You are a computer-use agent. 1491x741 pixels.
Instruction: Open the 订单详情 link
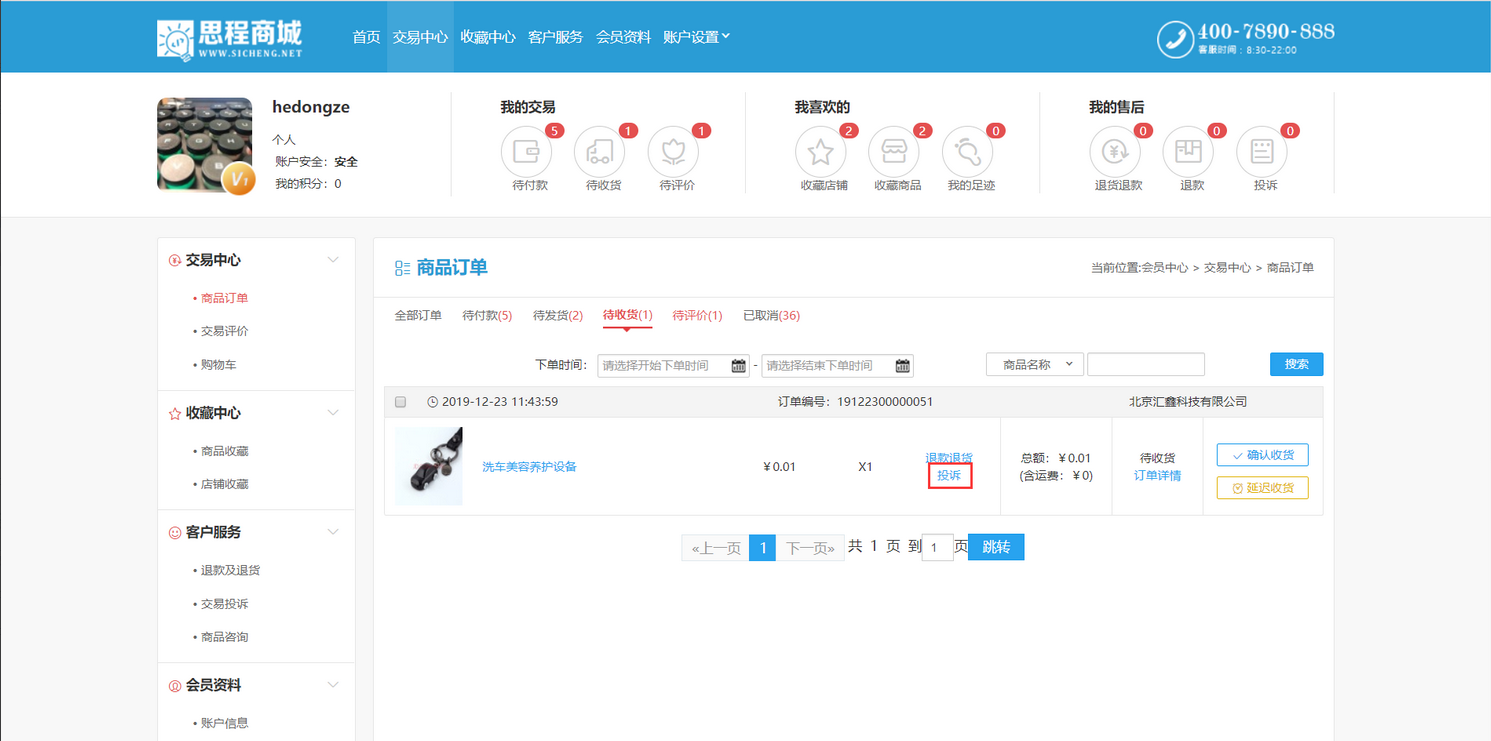tap(1157, 476)
